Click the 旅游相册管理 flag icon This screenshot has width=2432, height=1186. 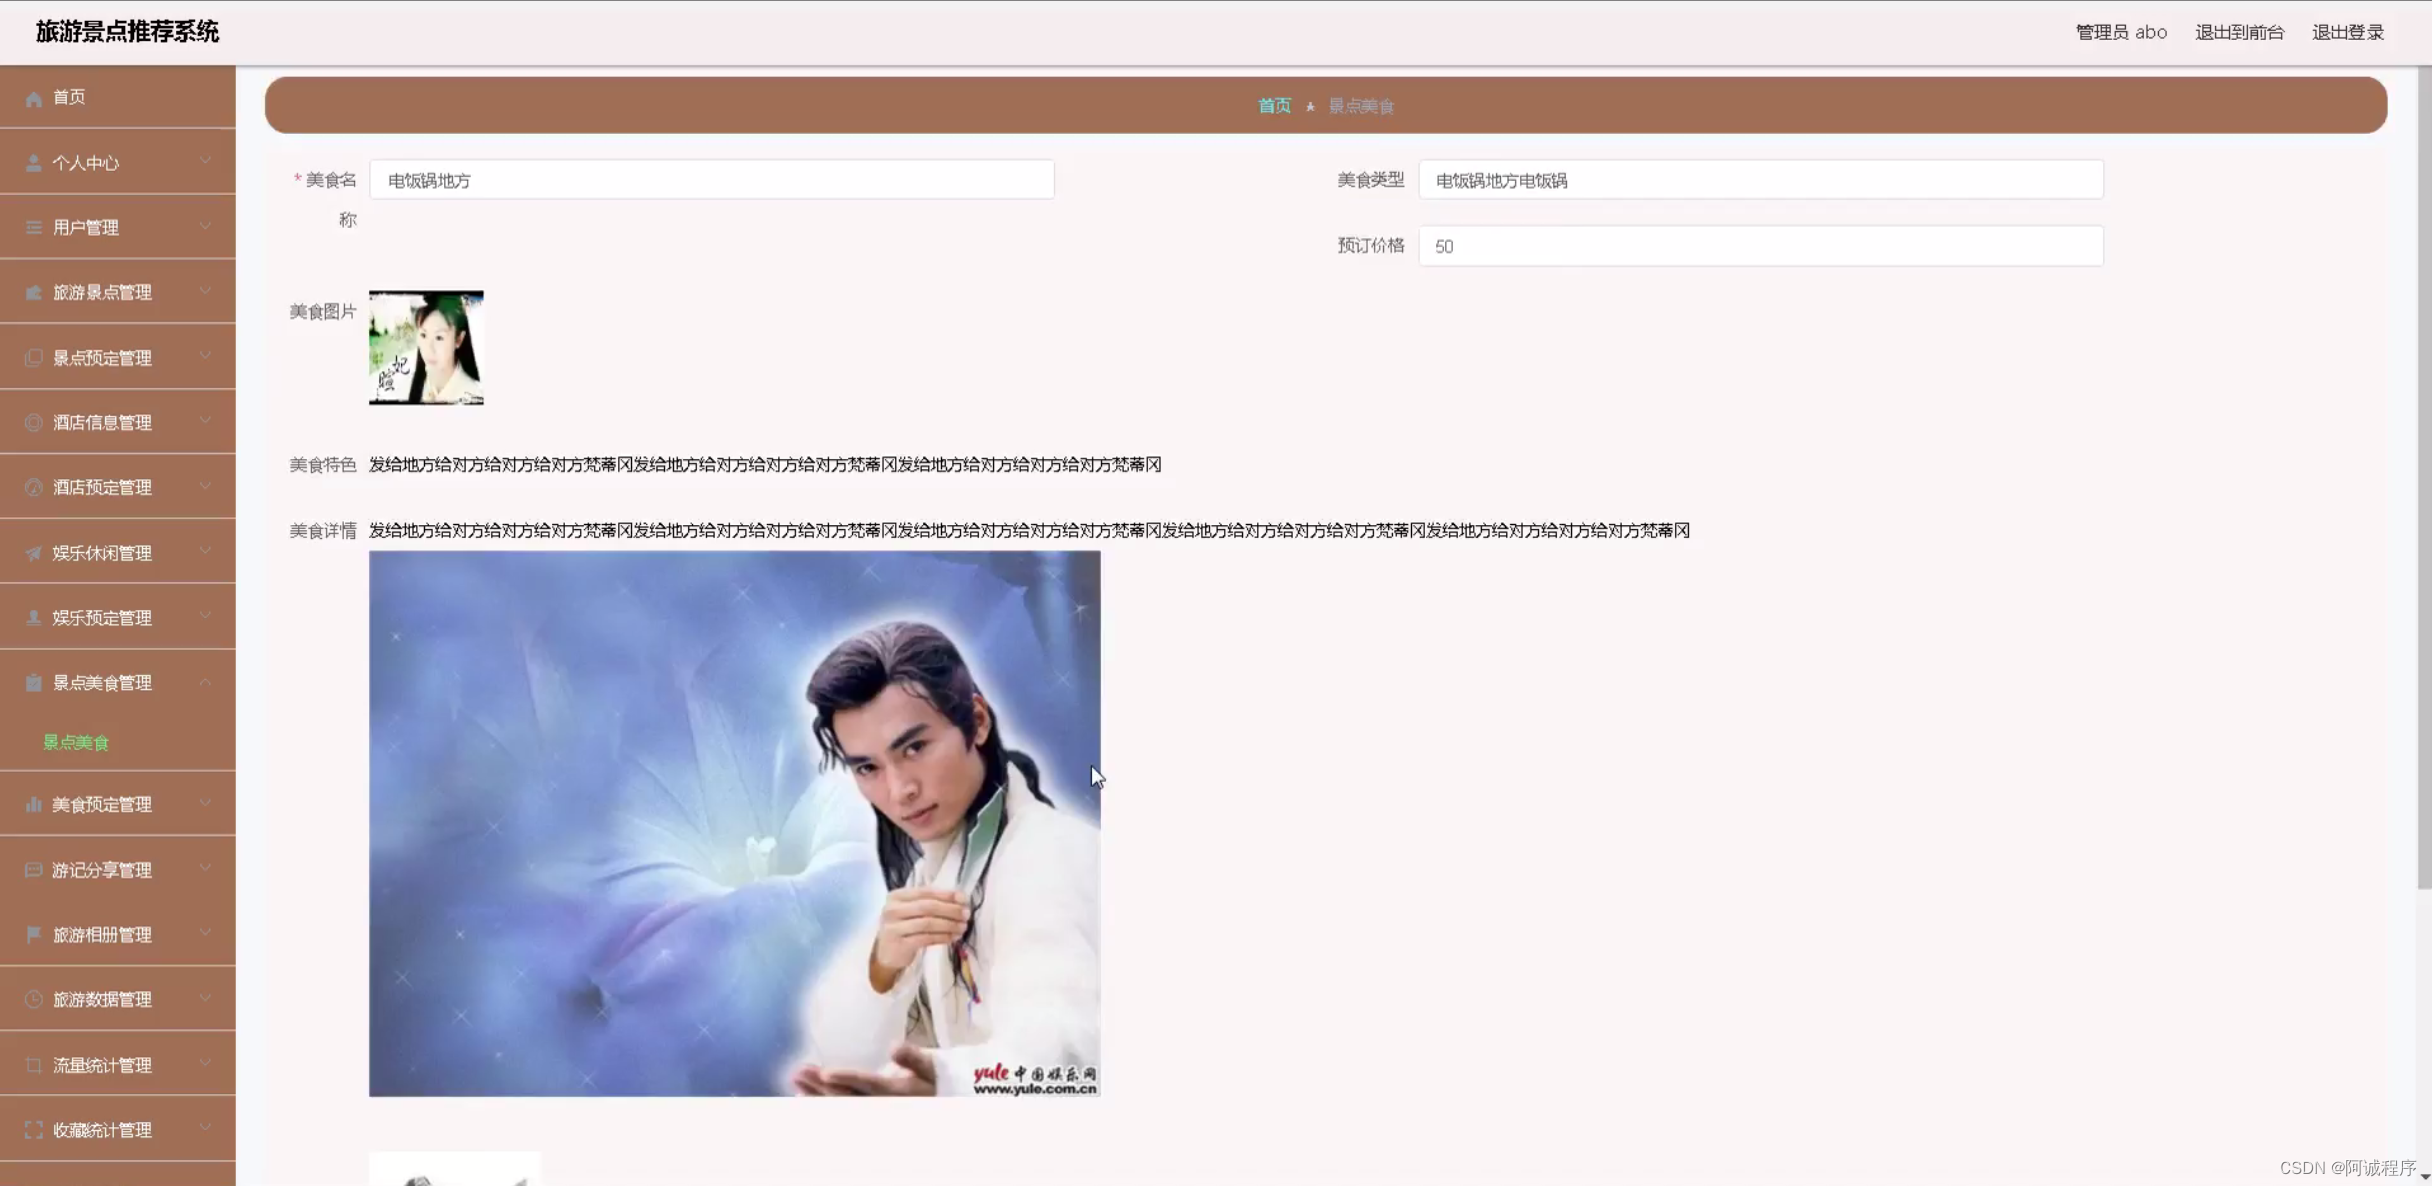tap(33, 933)
